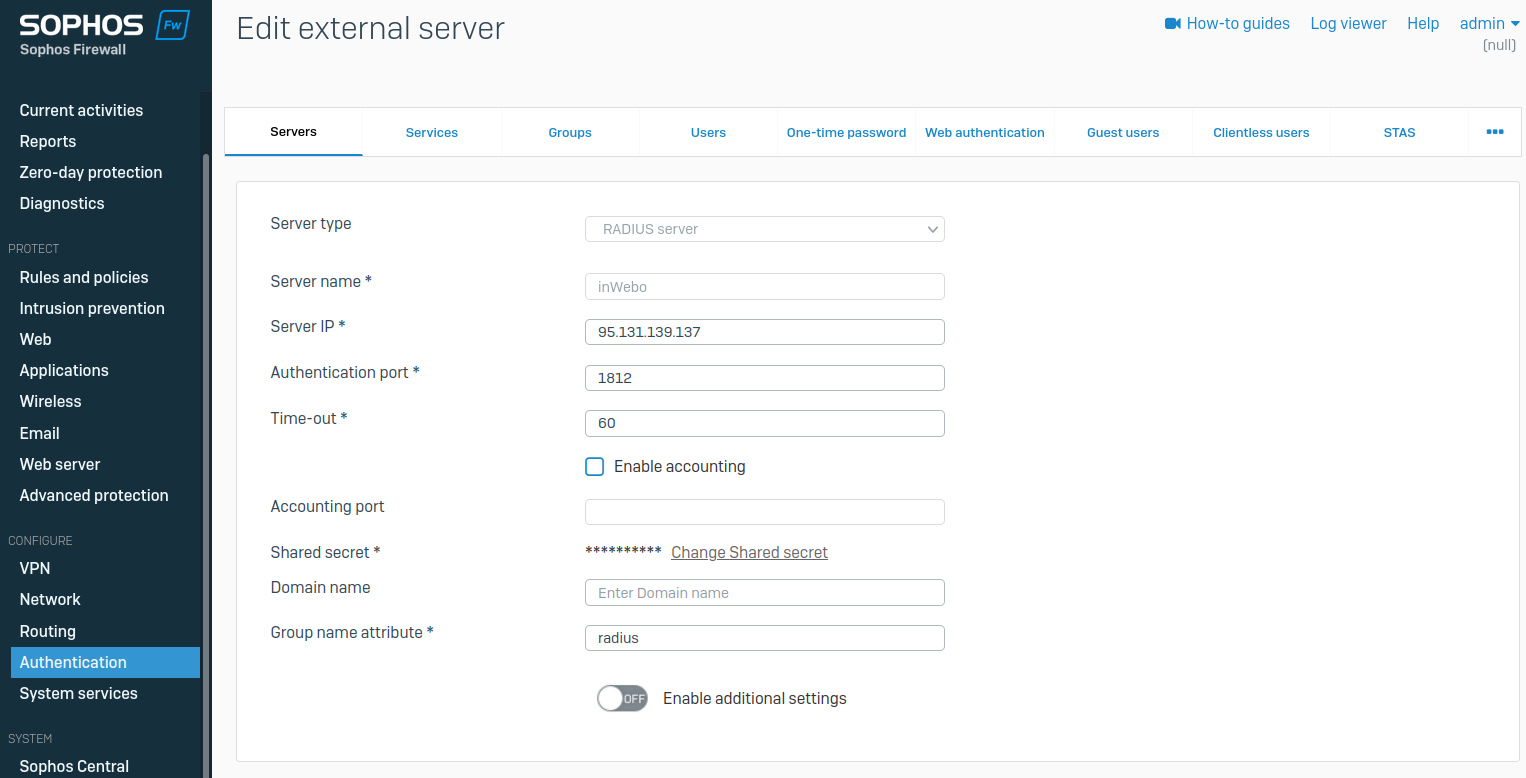The width and height of the screenshot is (1526, 778).
Task: Switch to the Services tab
Action: click(431, 131)
